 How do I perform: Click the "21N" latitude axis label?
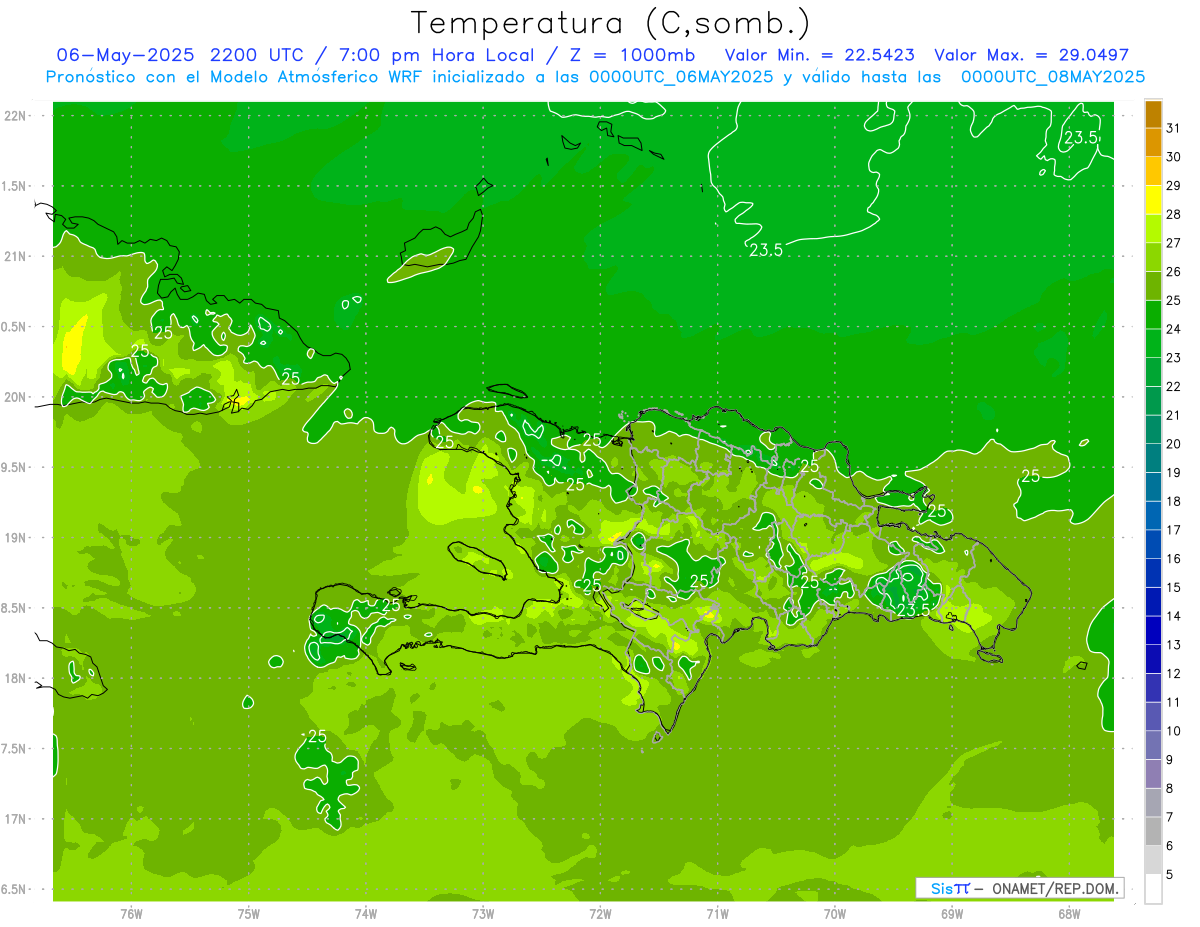[x=16, y=257]
